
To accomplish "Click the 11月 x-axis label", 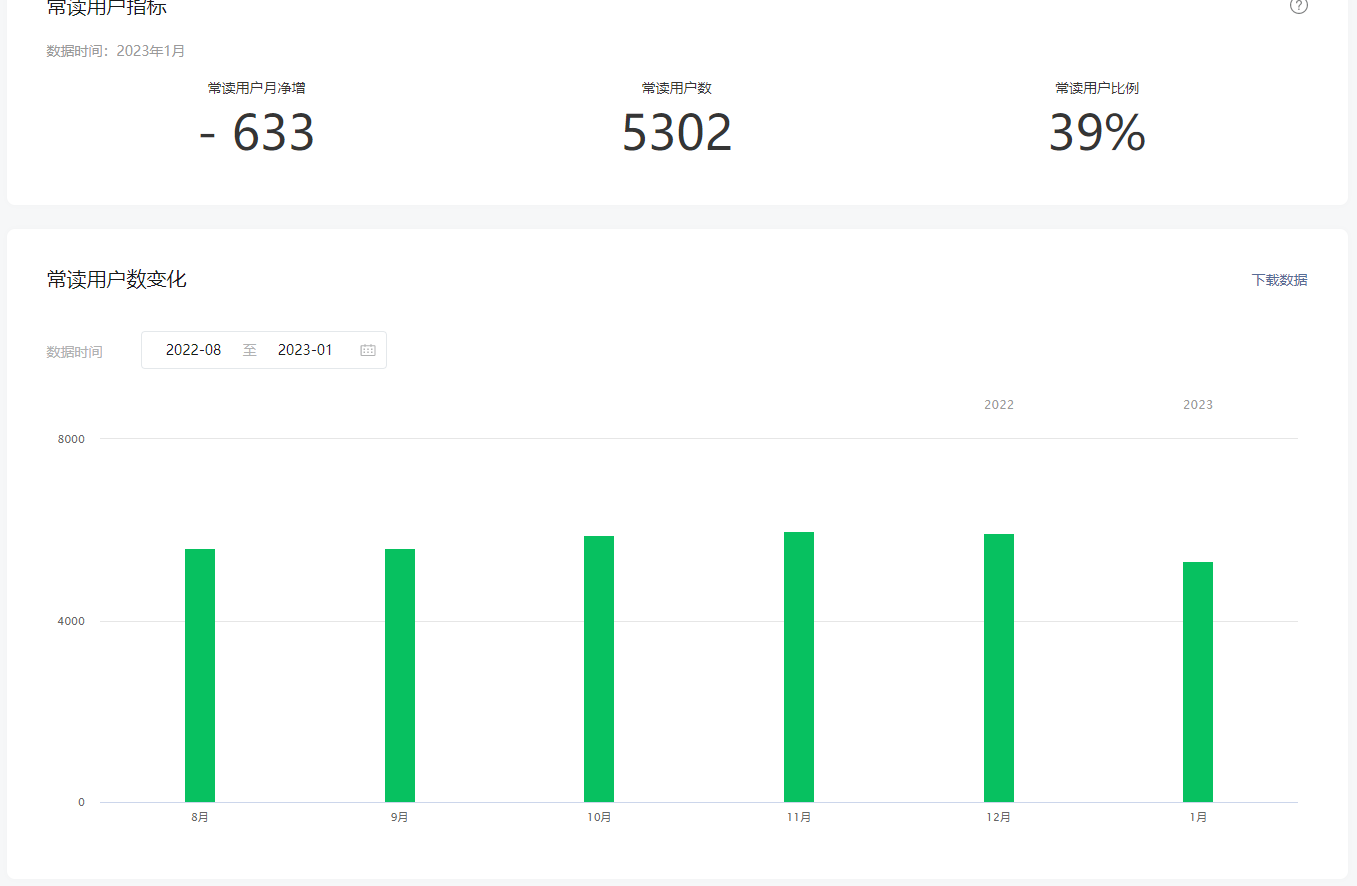I will pos(799,817).
